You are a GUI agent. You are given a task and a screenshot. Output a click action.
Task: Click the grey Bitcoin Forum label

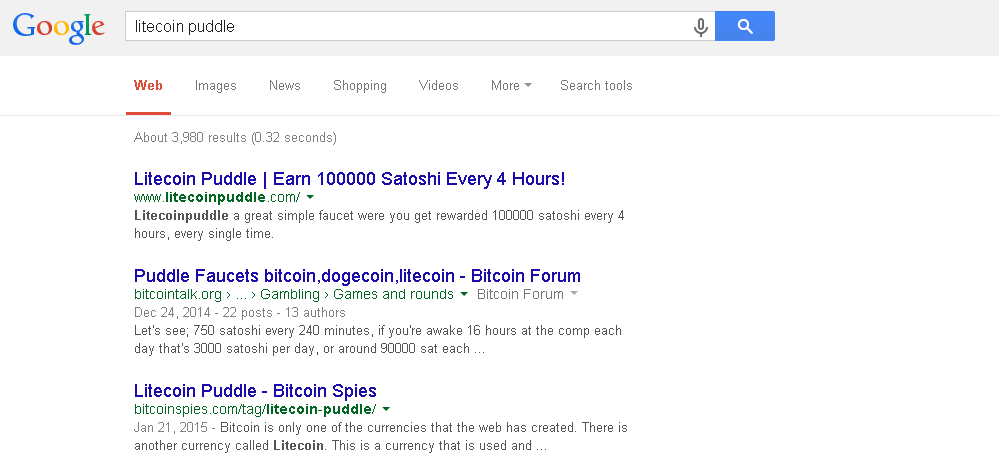(520, 294)
